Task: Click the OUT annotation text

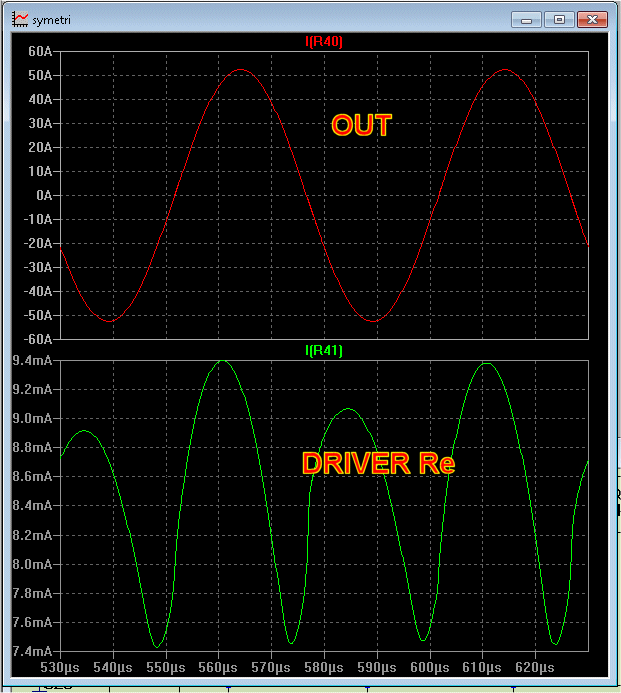Action: (362, 125)
